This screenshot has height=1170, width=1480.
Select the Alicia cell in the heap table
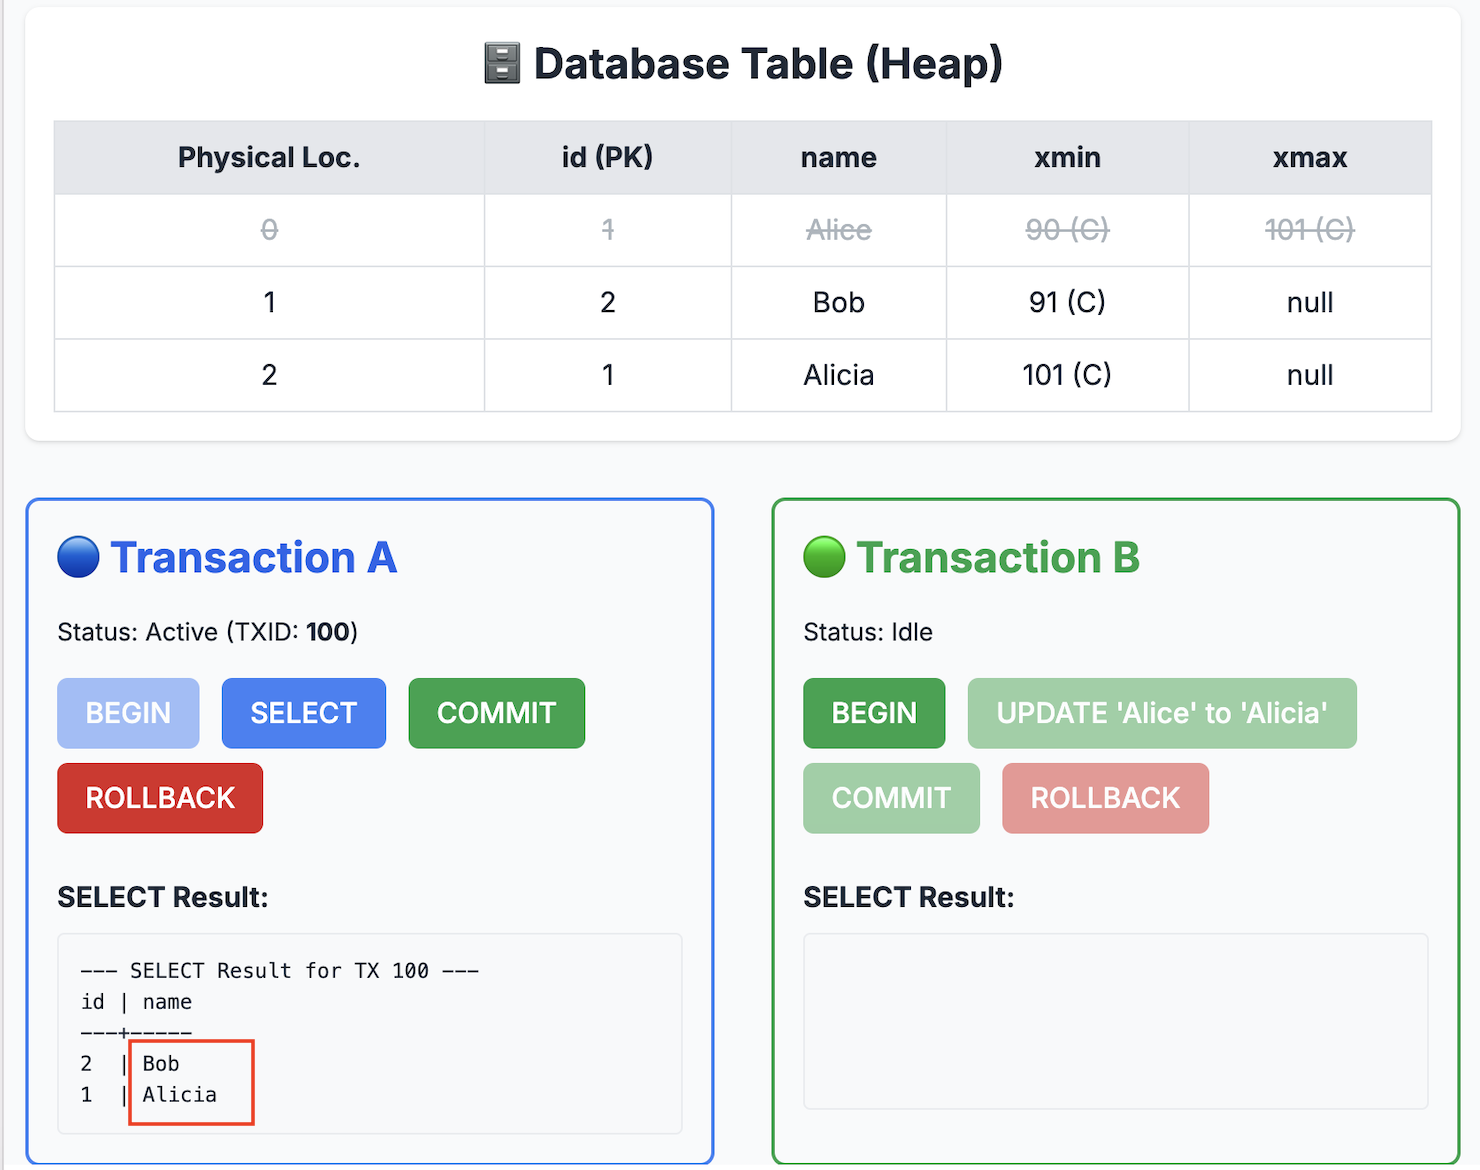(x=838, y=375)
